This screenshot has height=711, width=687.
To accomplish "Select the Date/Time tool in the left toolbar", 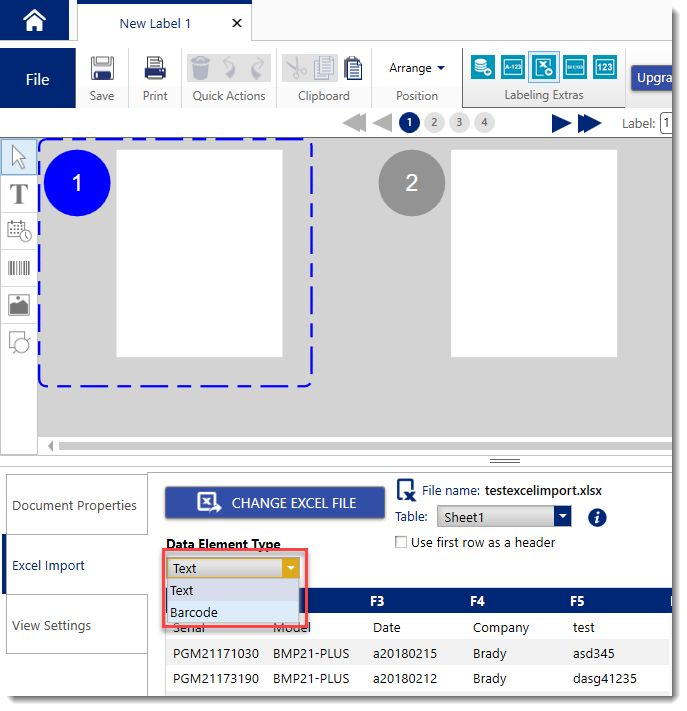I will click(19, 231).
